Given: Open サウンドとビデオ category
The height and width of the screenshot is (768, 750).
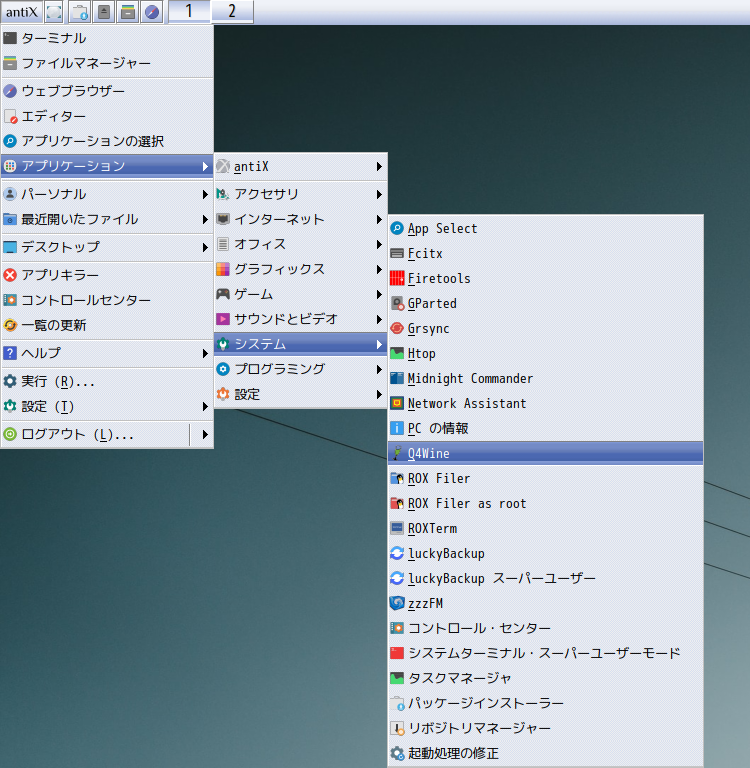Looking at the screenshot, I should click(x=300, y=319).
